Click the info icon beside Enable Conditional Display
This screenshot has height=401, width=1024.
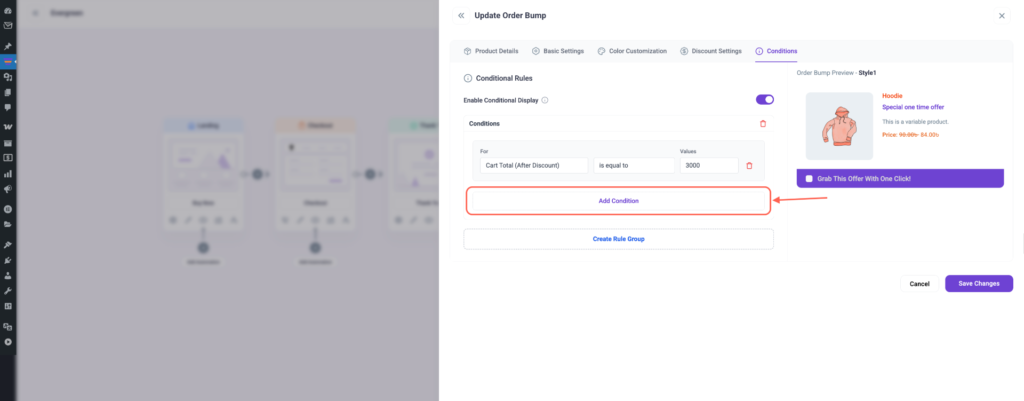pos(545,100)
